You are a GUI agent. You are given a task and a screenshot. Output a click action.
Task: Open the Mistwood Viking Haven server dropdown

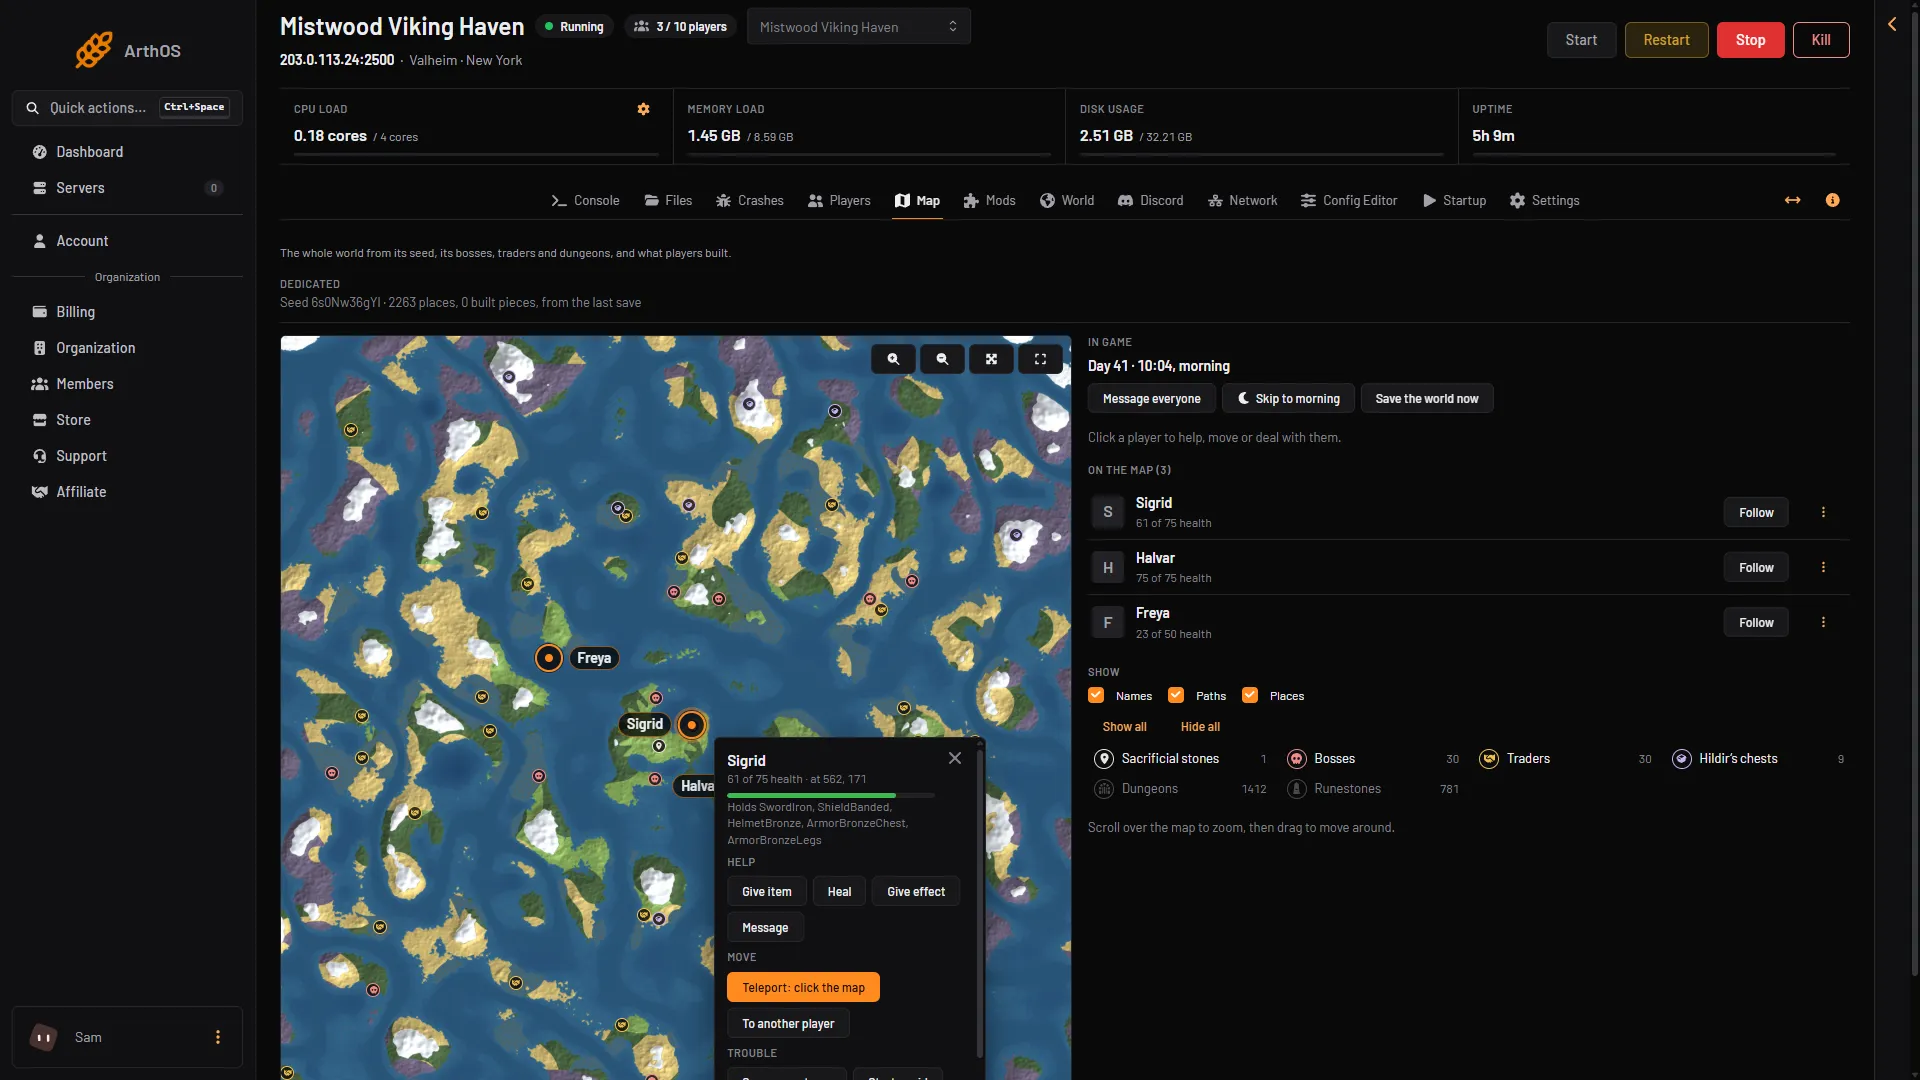[858, 27]
